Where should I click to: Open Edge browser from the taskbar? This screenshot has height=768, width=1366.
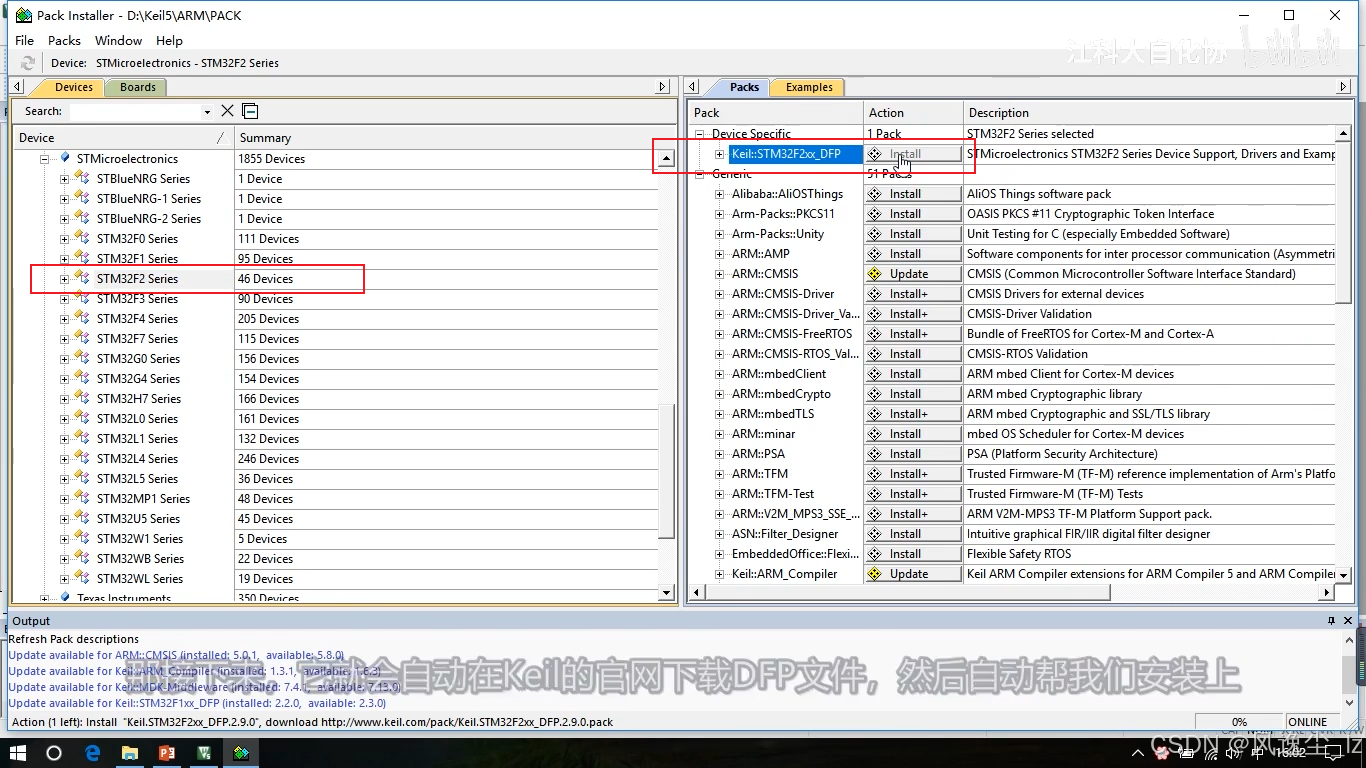[92, 753]
